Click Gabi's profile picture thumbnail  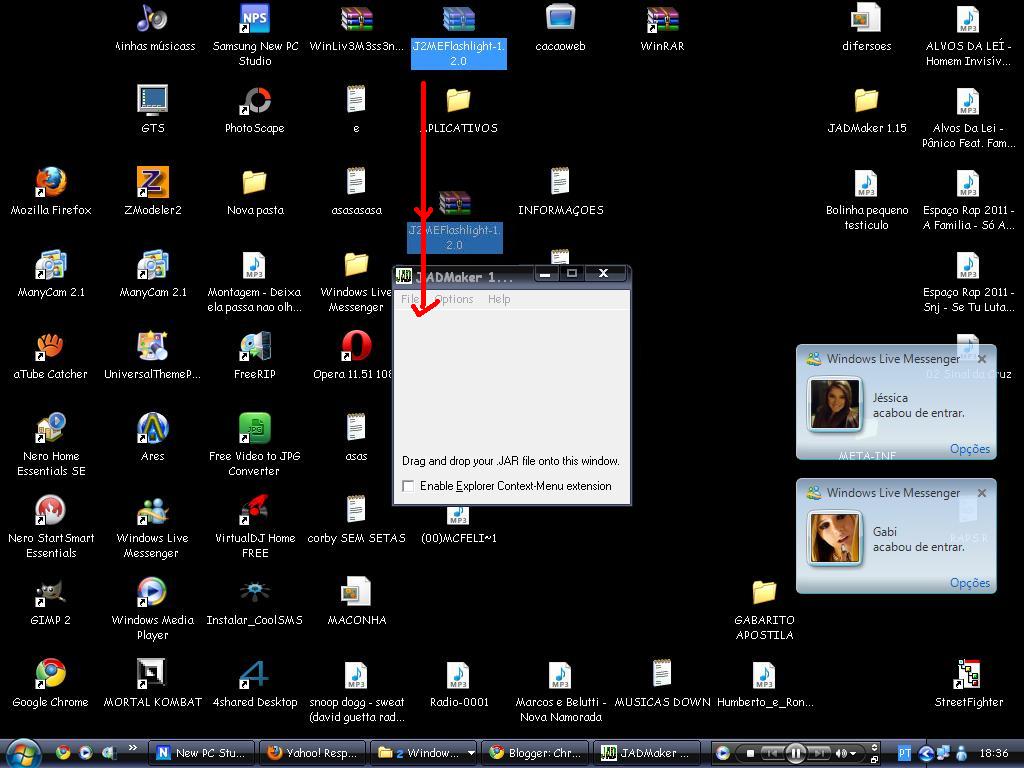click(x=834, y=538)
